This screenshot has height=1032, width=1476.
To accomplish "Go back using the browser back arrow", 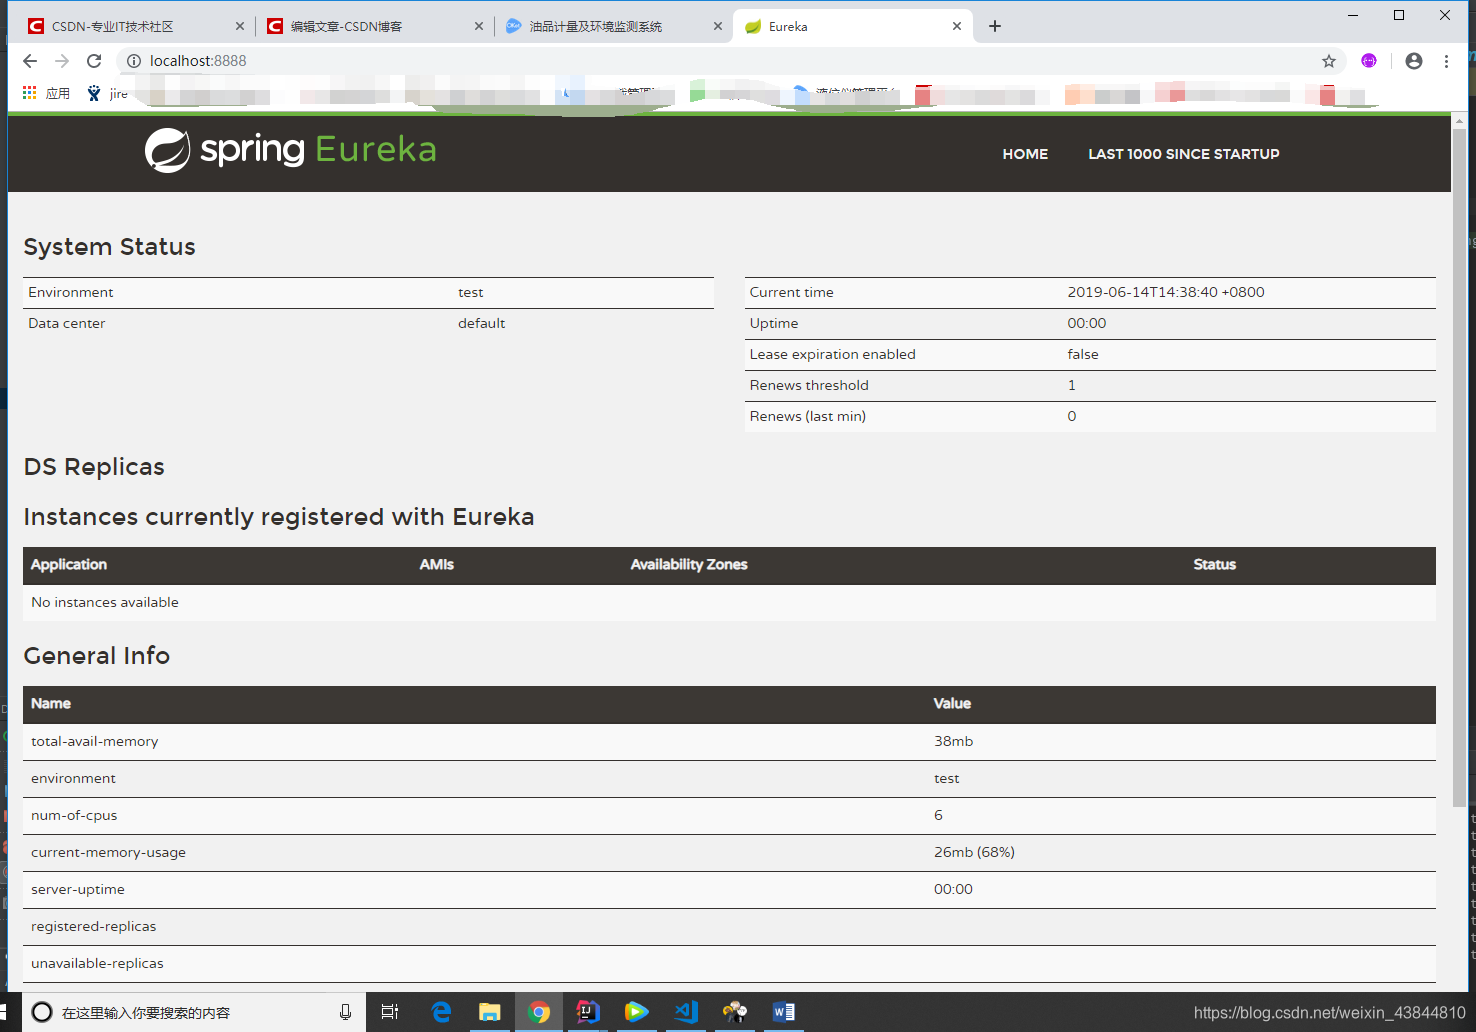I will pos(30,61).
